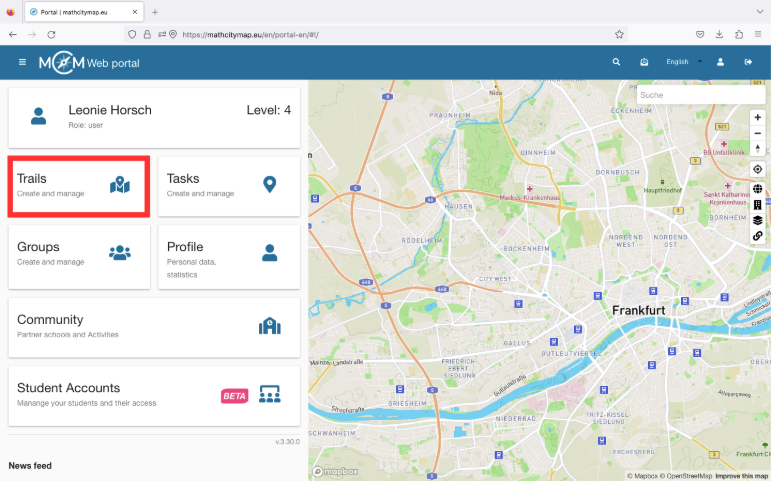
Task: Click the globe icon on map controls
Action: pos(757,189)
